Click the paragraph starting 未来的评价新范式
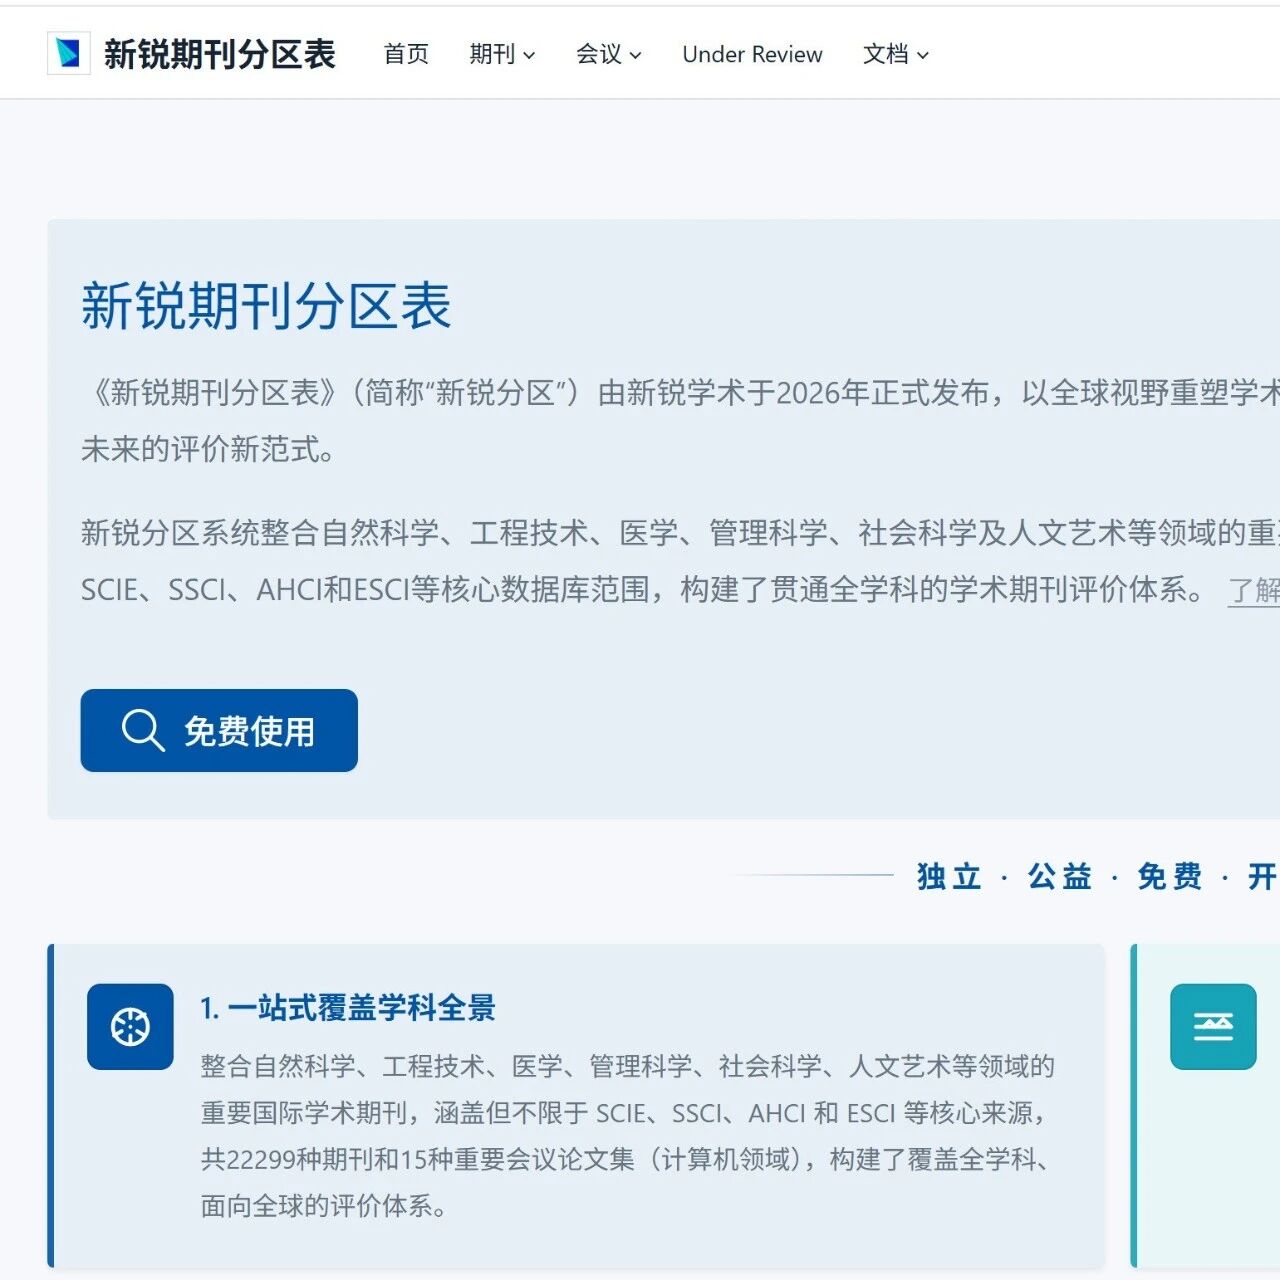Viewport: 1280px width, 1280px height. coord(209,449)
